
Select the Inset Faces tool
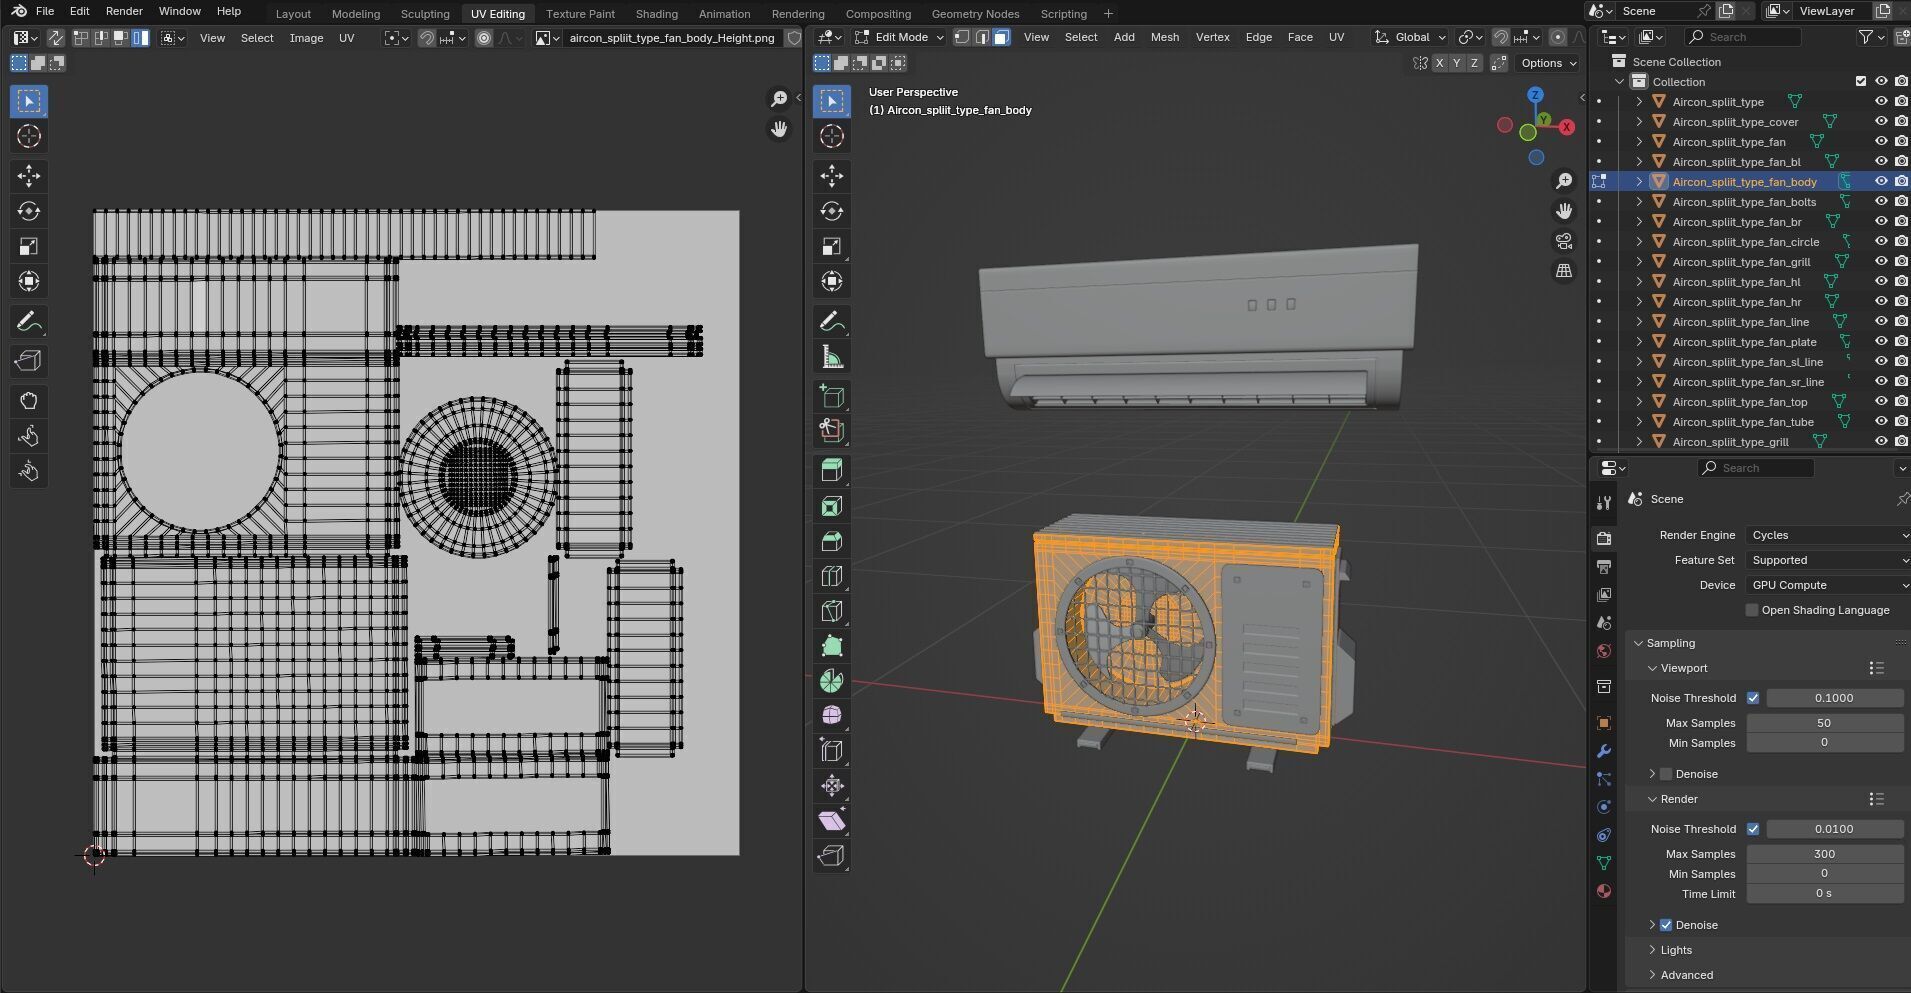[x=832, y=506]
